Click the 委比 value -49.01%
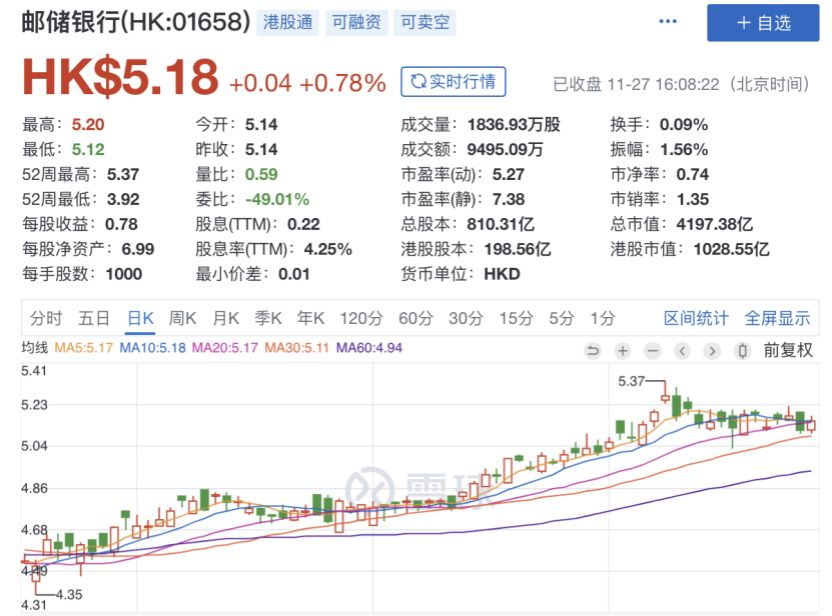The width and height of the screenshot is (832, 616). coord(278,199)
